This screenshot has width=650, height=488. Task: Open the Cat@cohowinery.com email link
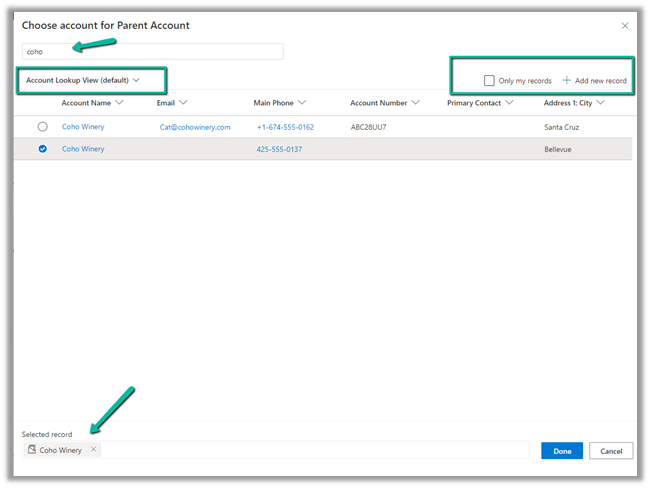point(195,127)
